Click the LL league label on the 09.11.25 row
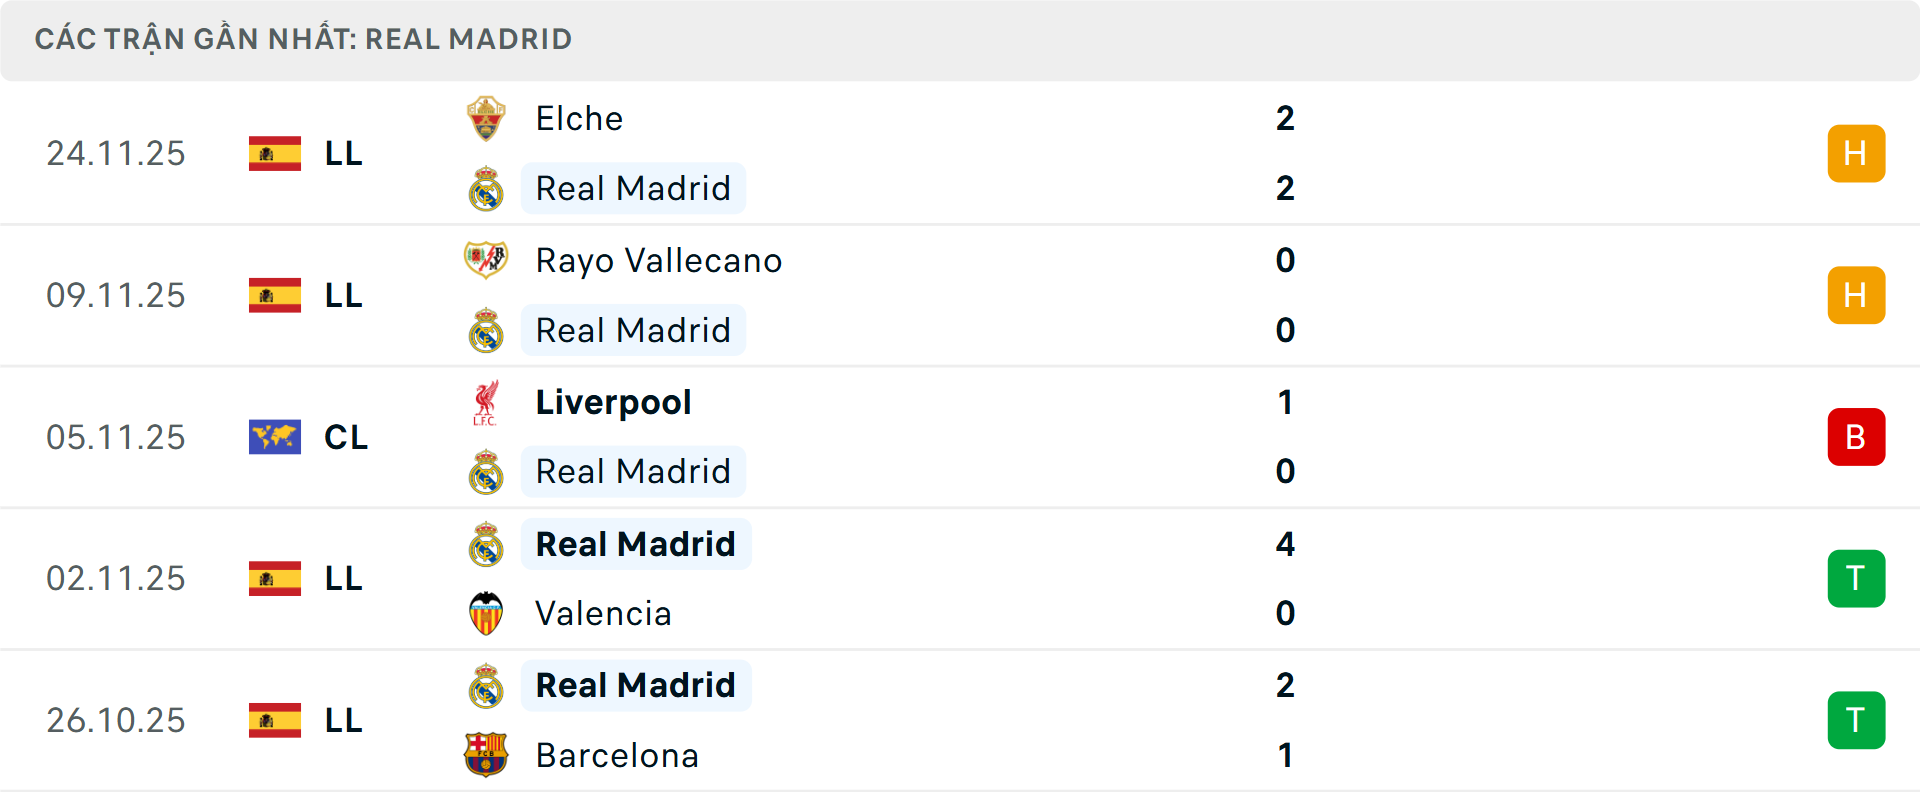The width and height of the screenshot is (1920, 792). click(x=344, y=295)
